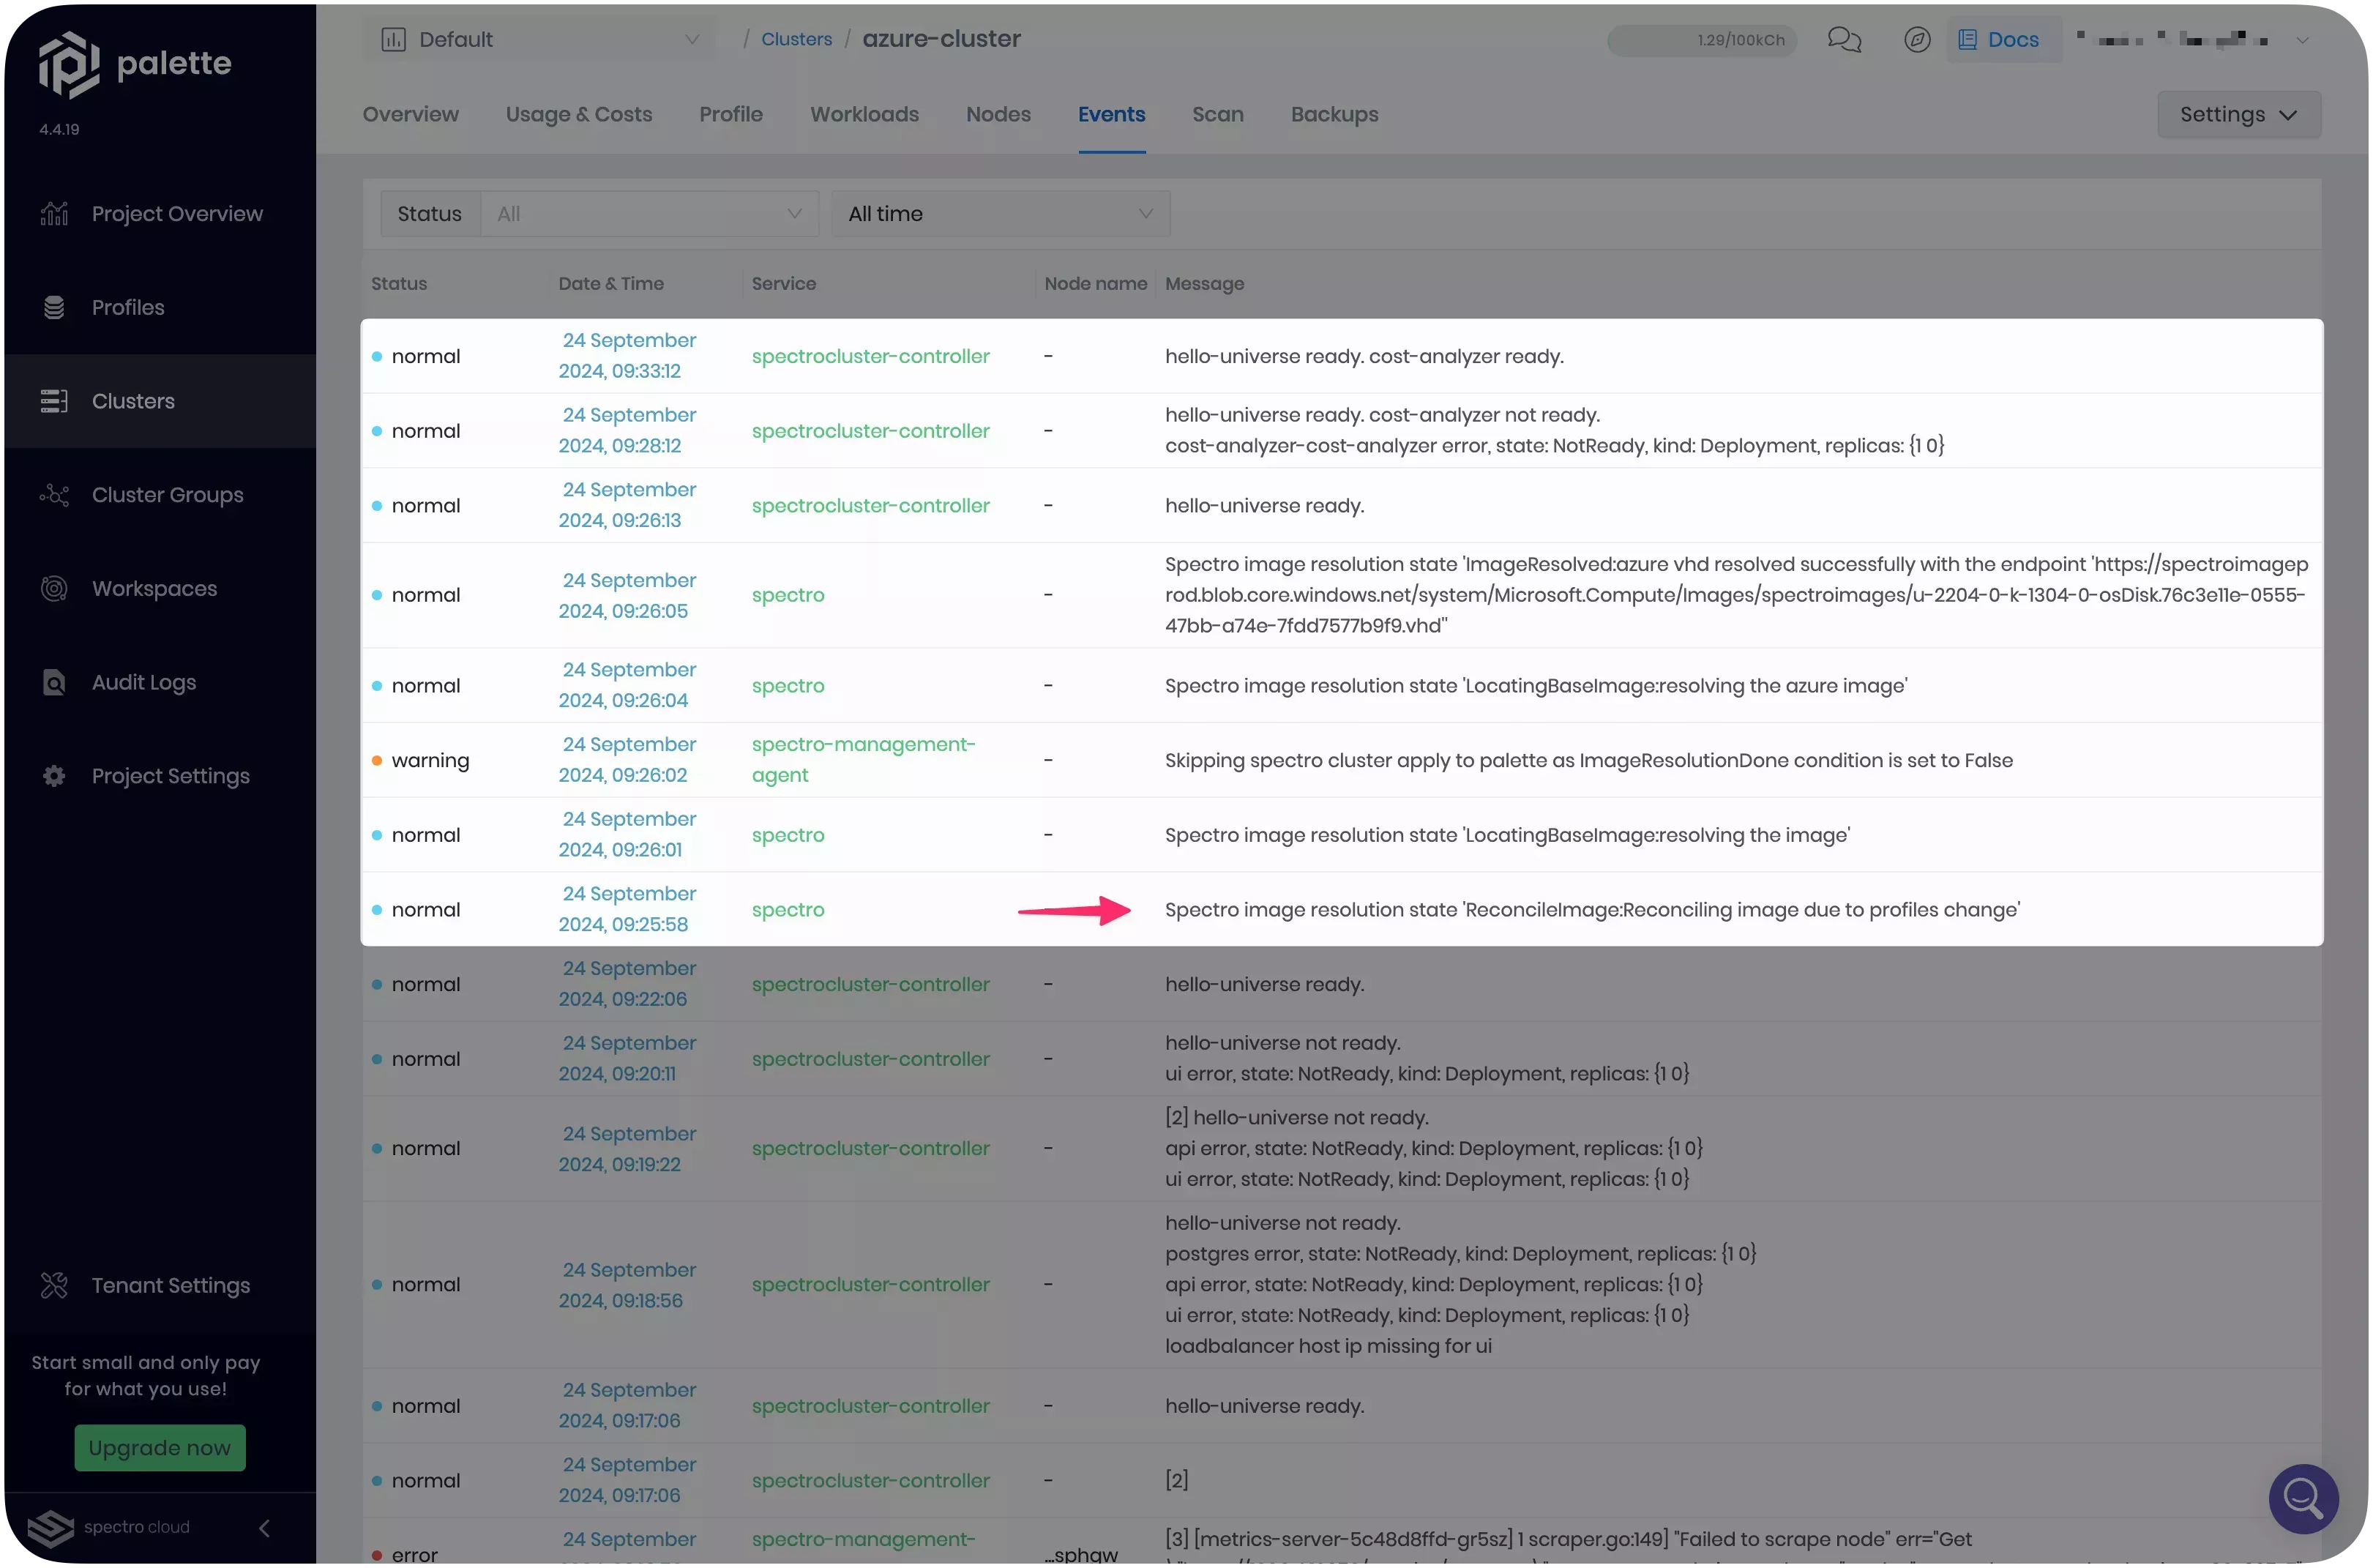Click the 1.29/100kCh usage meter

[x=1700, y=40]
